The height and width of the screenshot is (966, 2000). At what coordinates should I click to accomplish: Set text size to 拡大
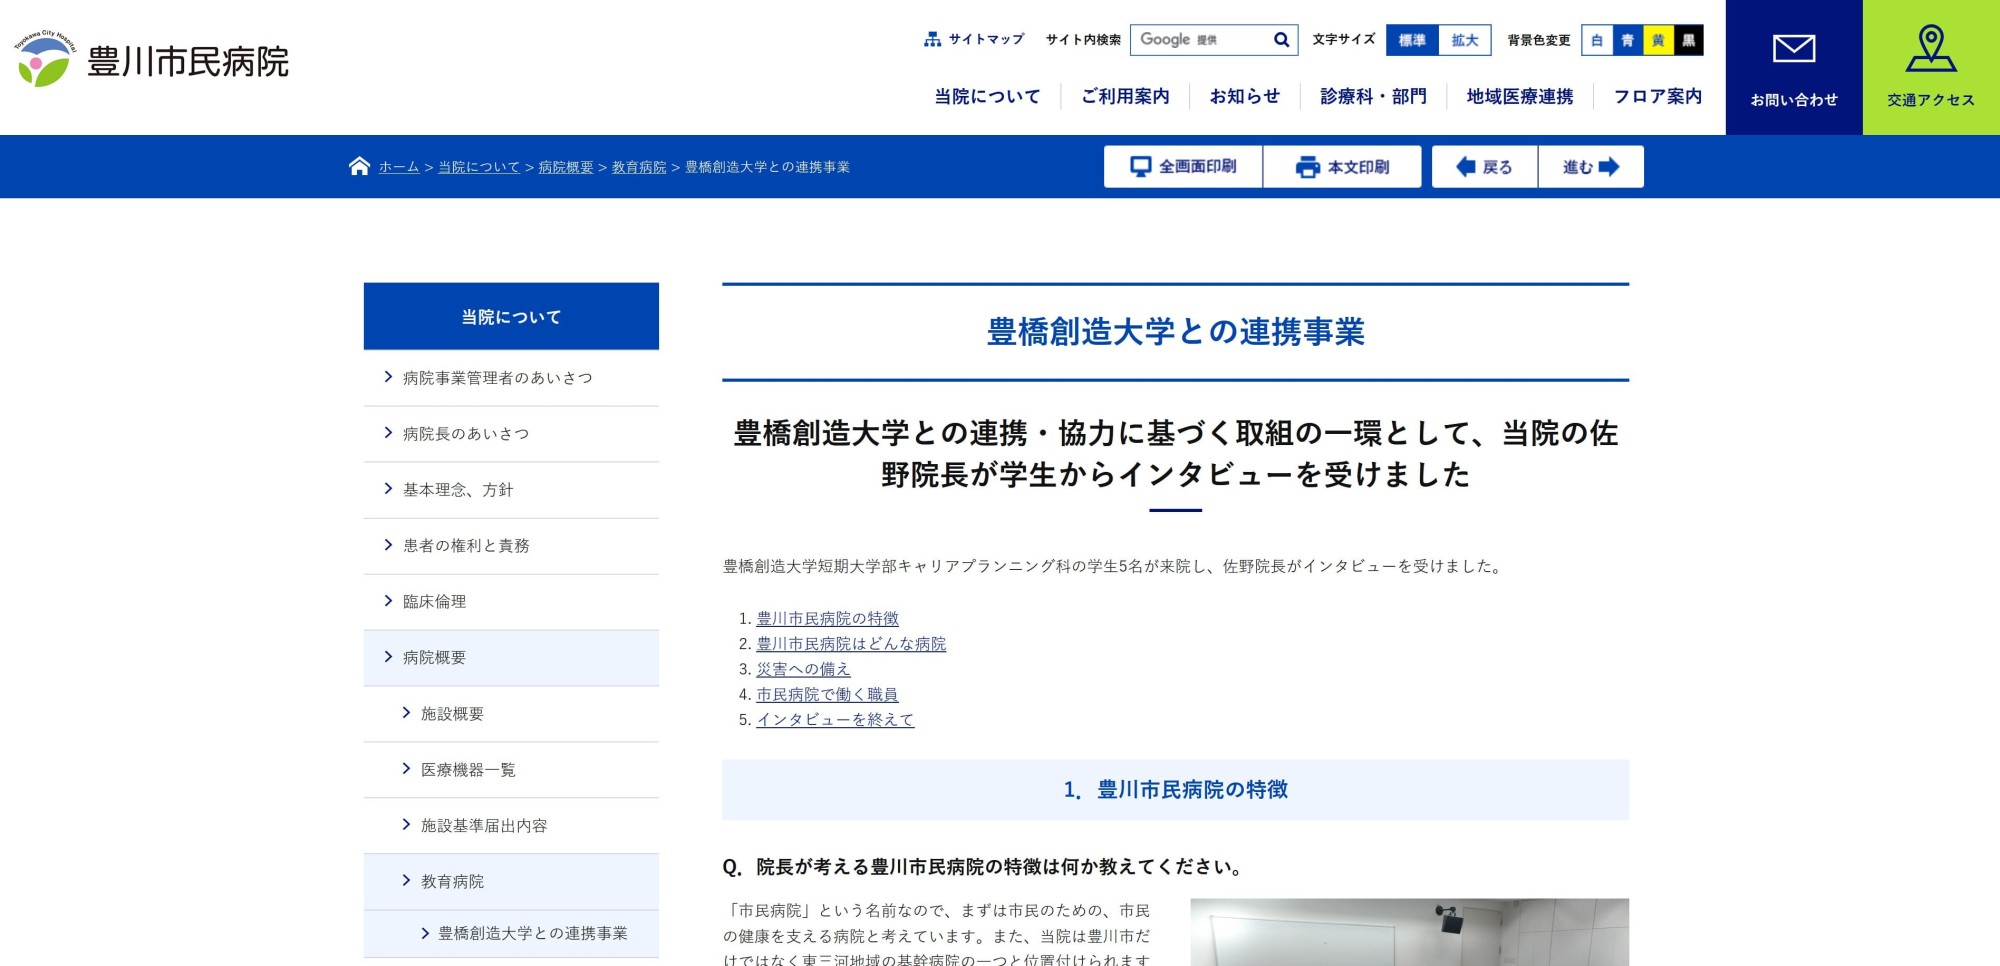pyautogui.click(x=1465, y=40)
